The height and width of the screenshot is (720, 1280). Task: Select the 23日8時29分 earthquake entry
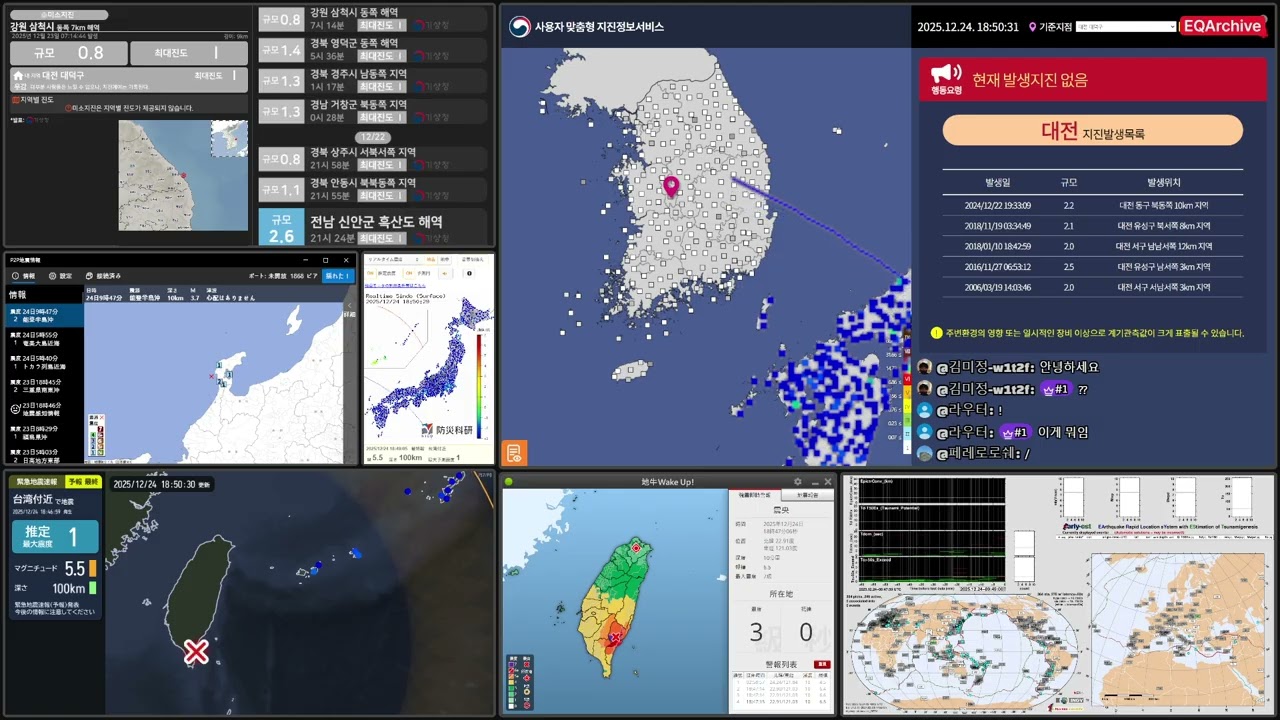coord(45,433)
